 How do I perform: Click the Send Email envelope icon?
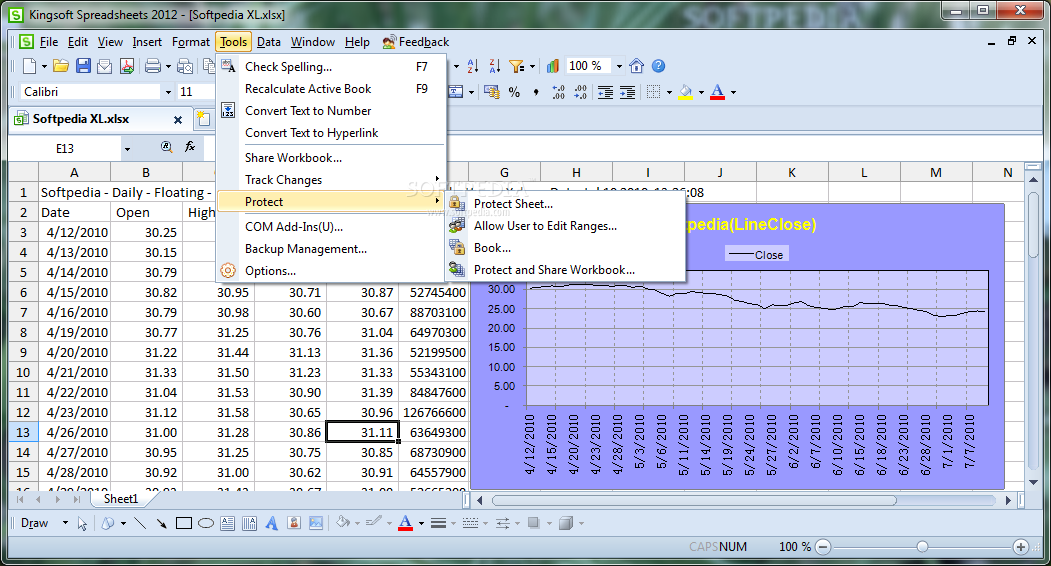point(105,66)
